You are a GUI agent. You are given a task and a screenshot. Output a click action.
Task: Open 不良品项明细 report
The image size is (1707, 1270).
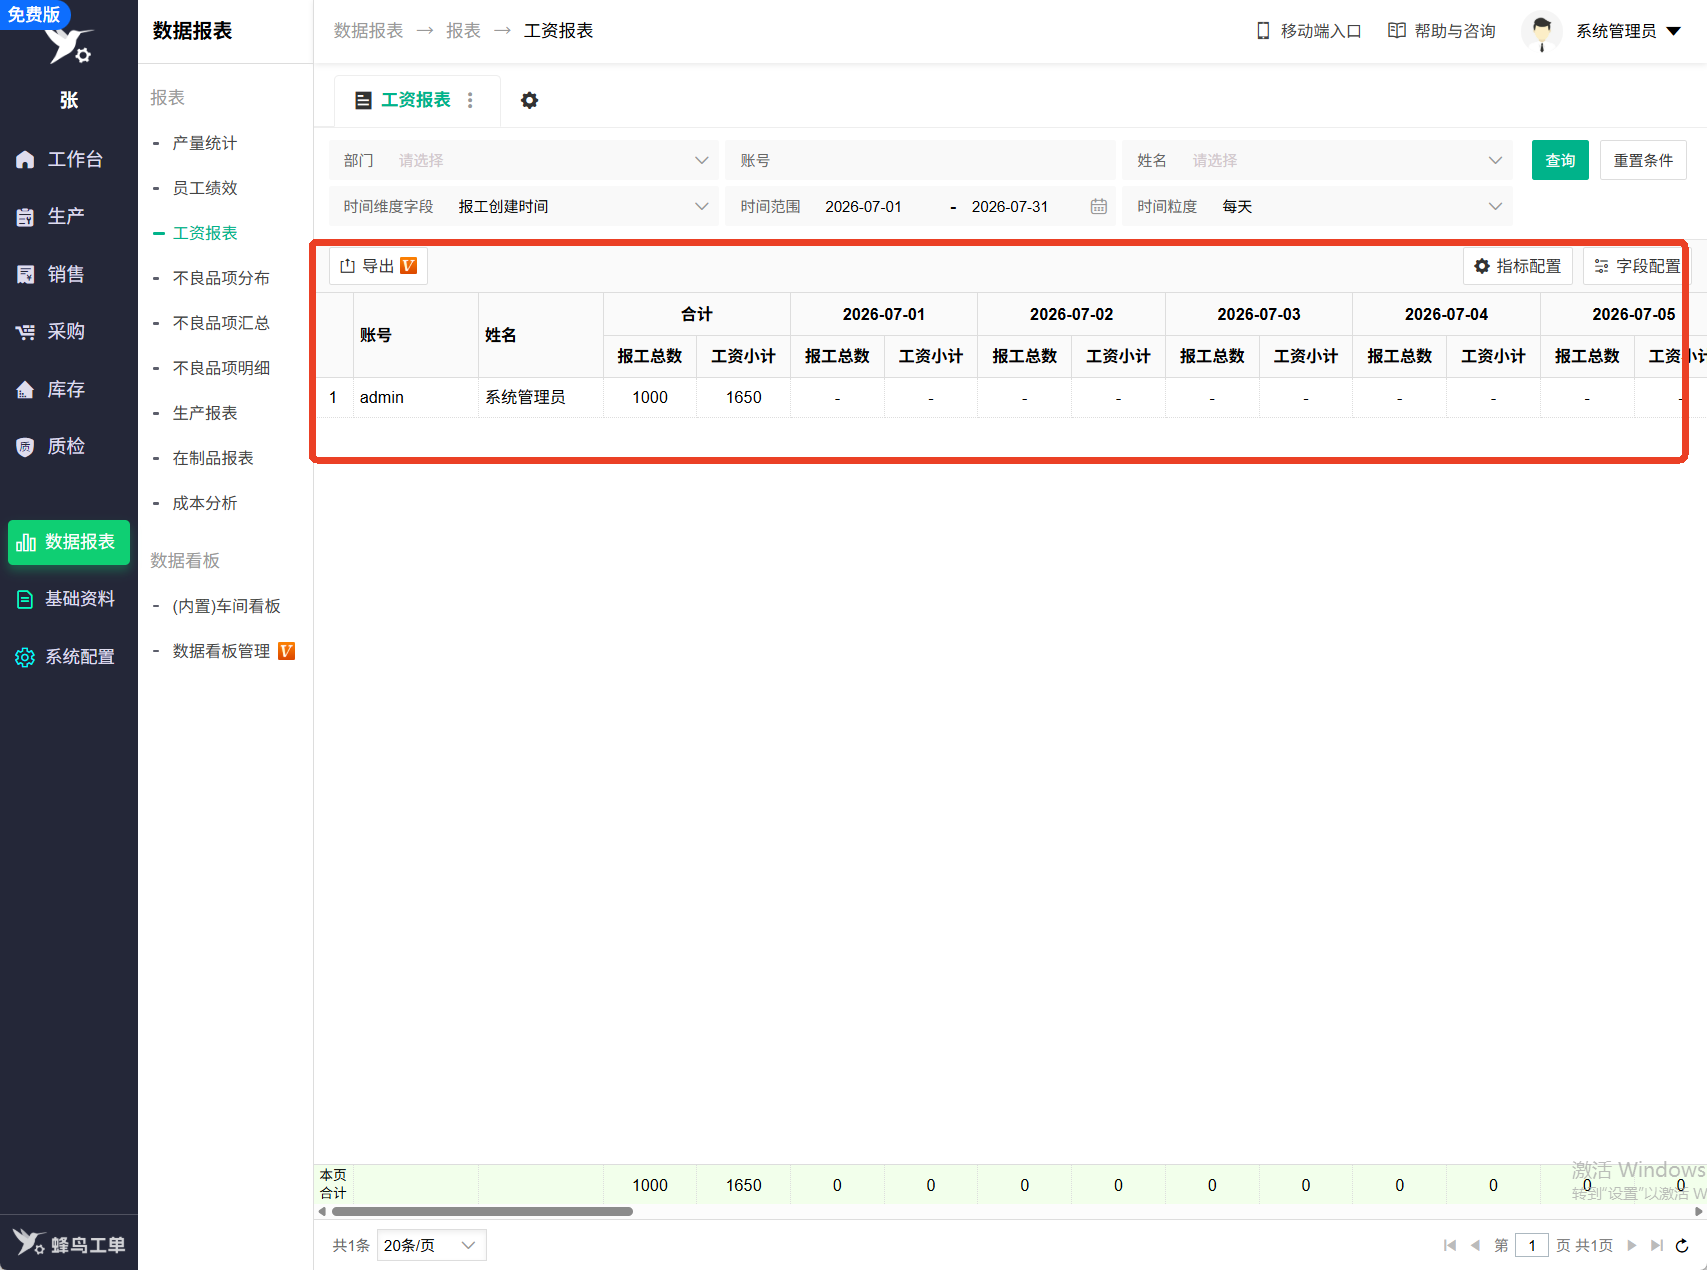[x=221, y=368]
